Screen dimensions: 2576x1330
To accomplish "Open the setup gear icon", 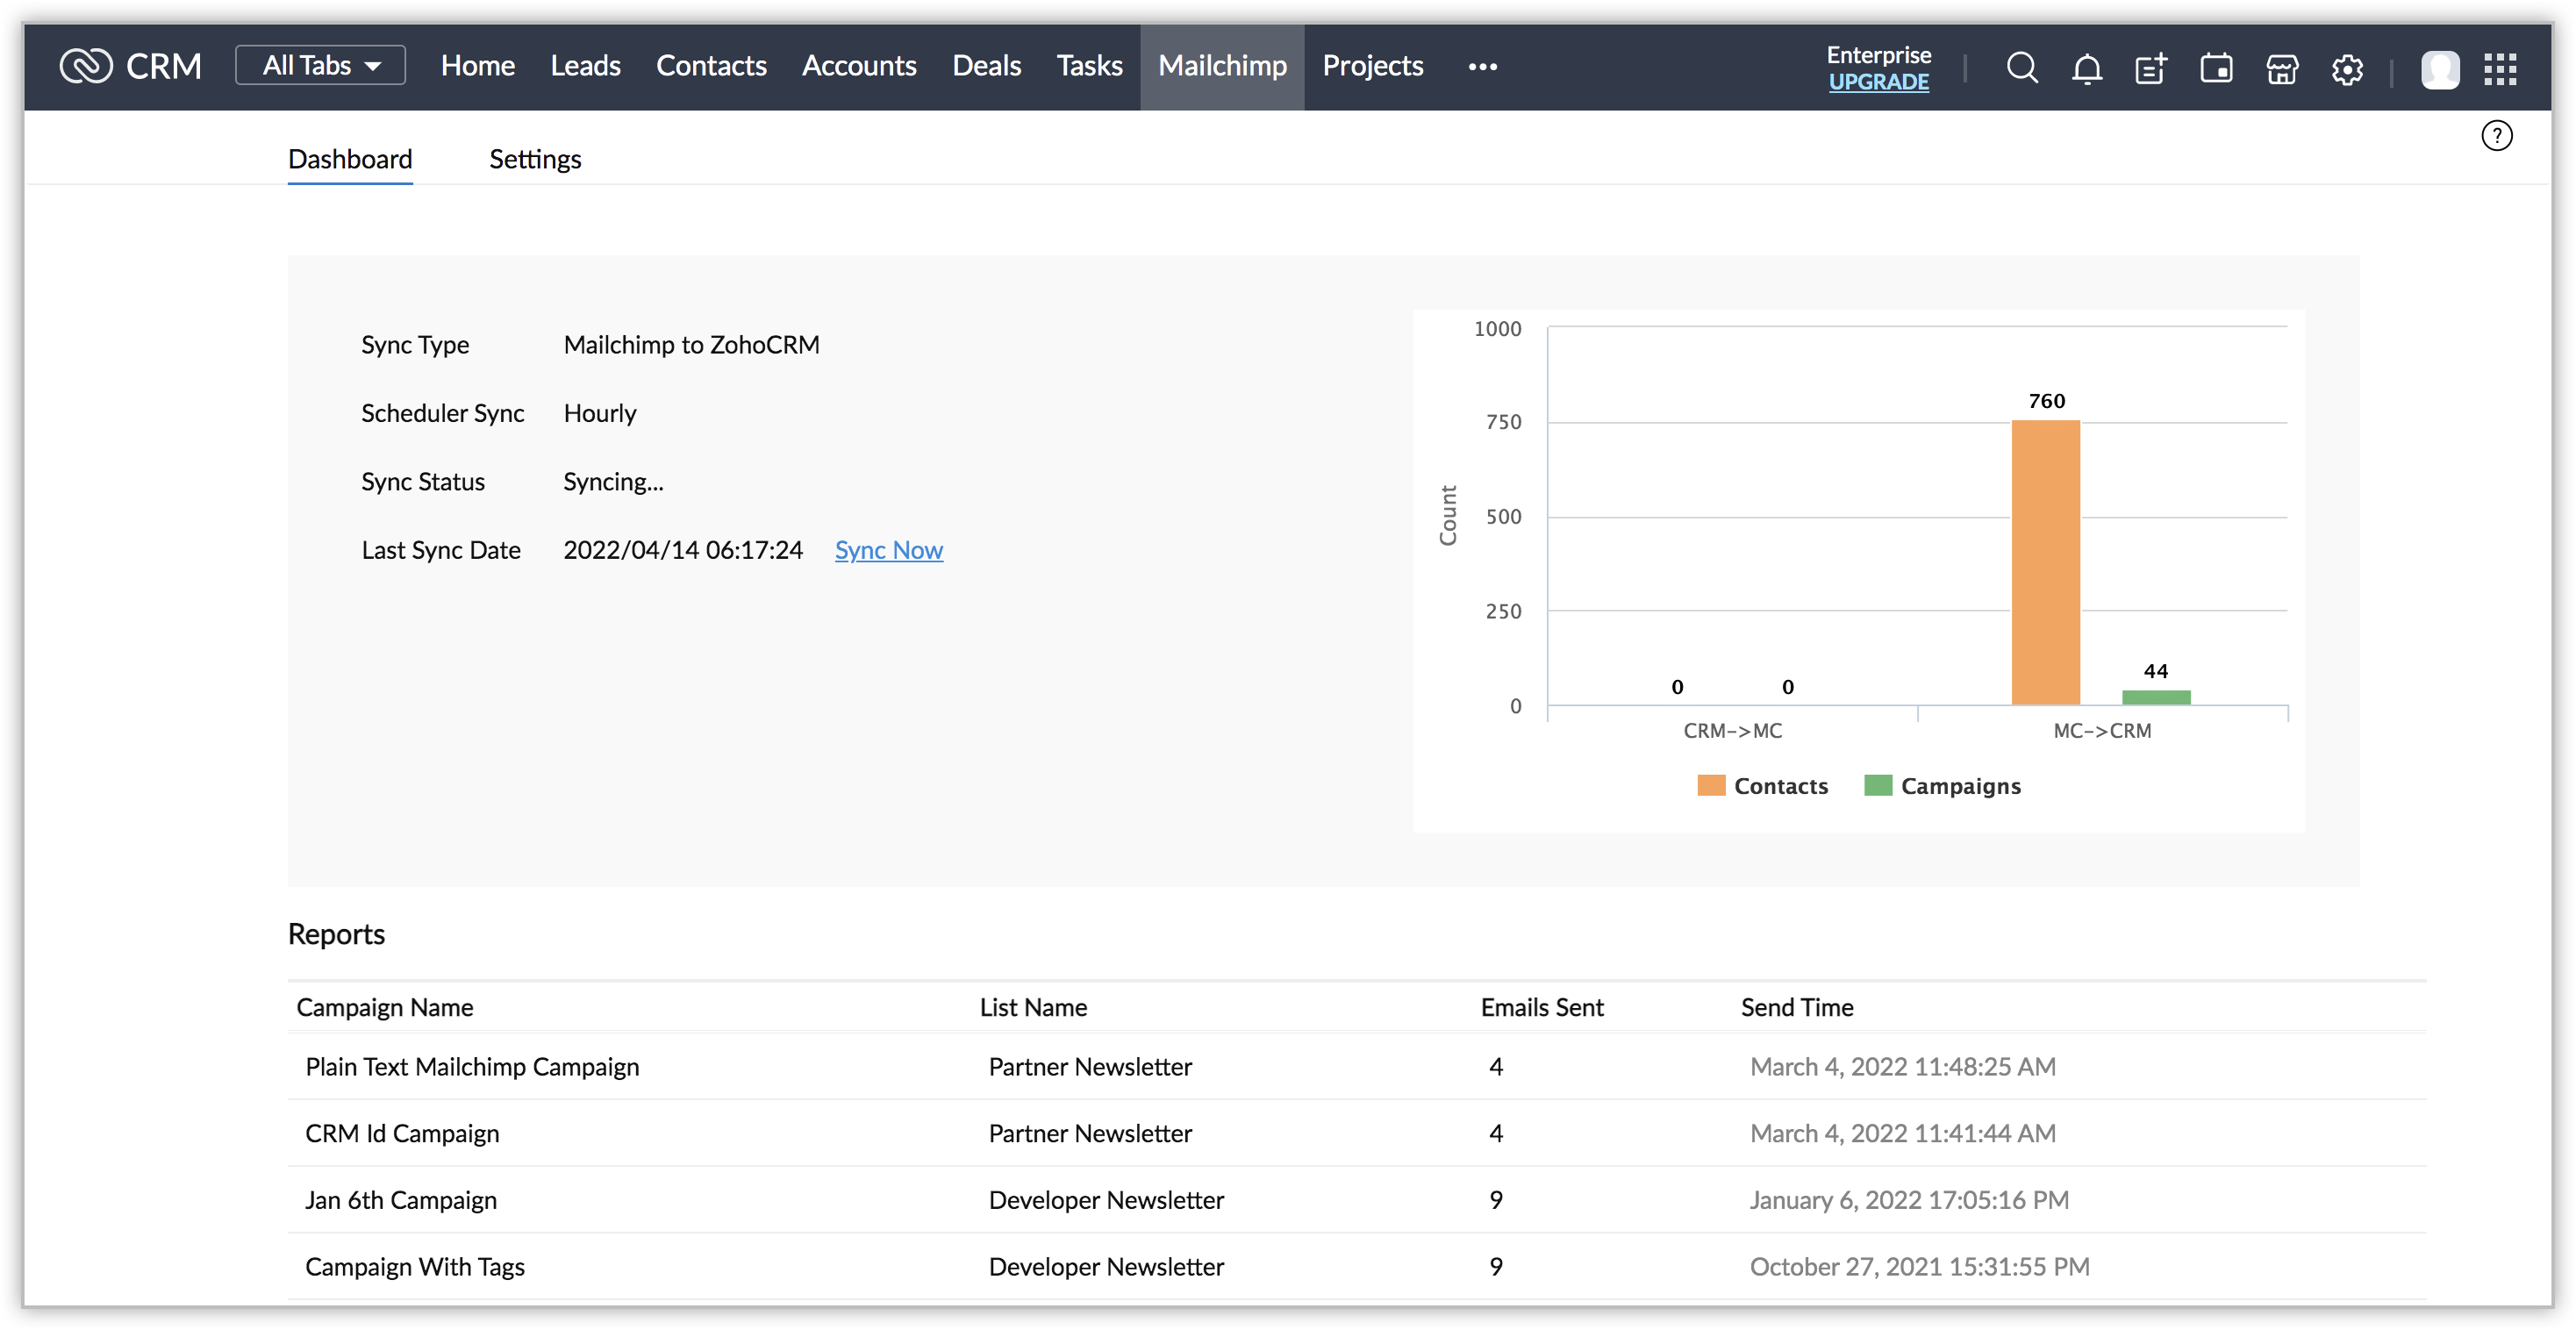I will coord(2347,70).
